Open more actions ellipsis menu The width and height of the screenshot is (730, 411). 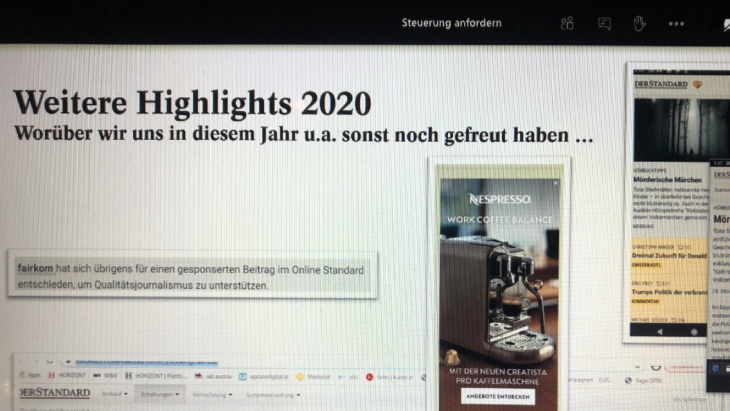[677, 23]
